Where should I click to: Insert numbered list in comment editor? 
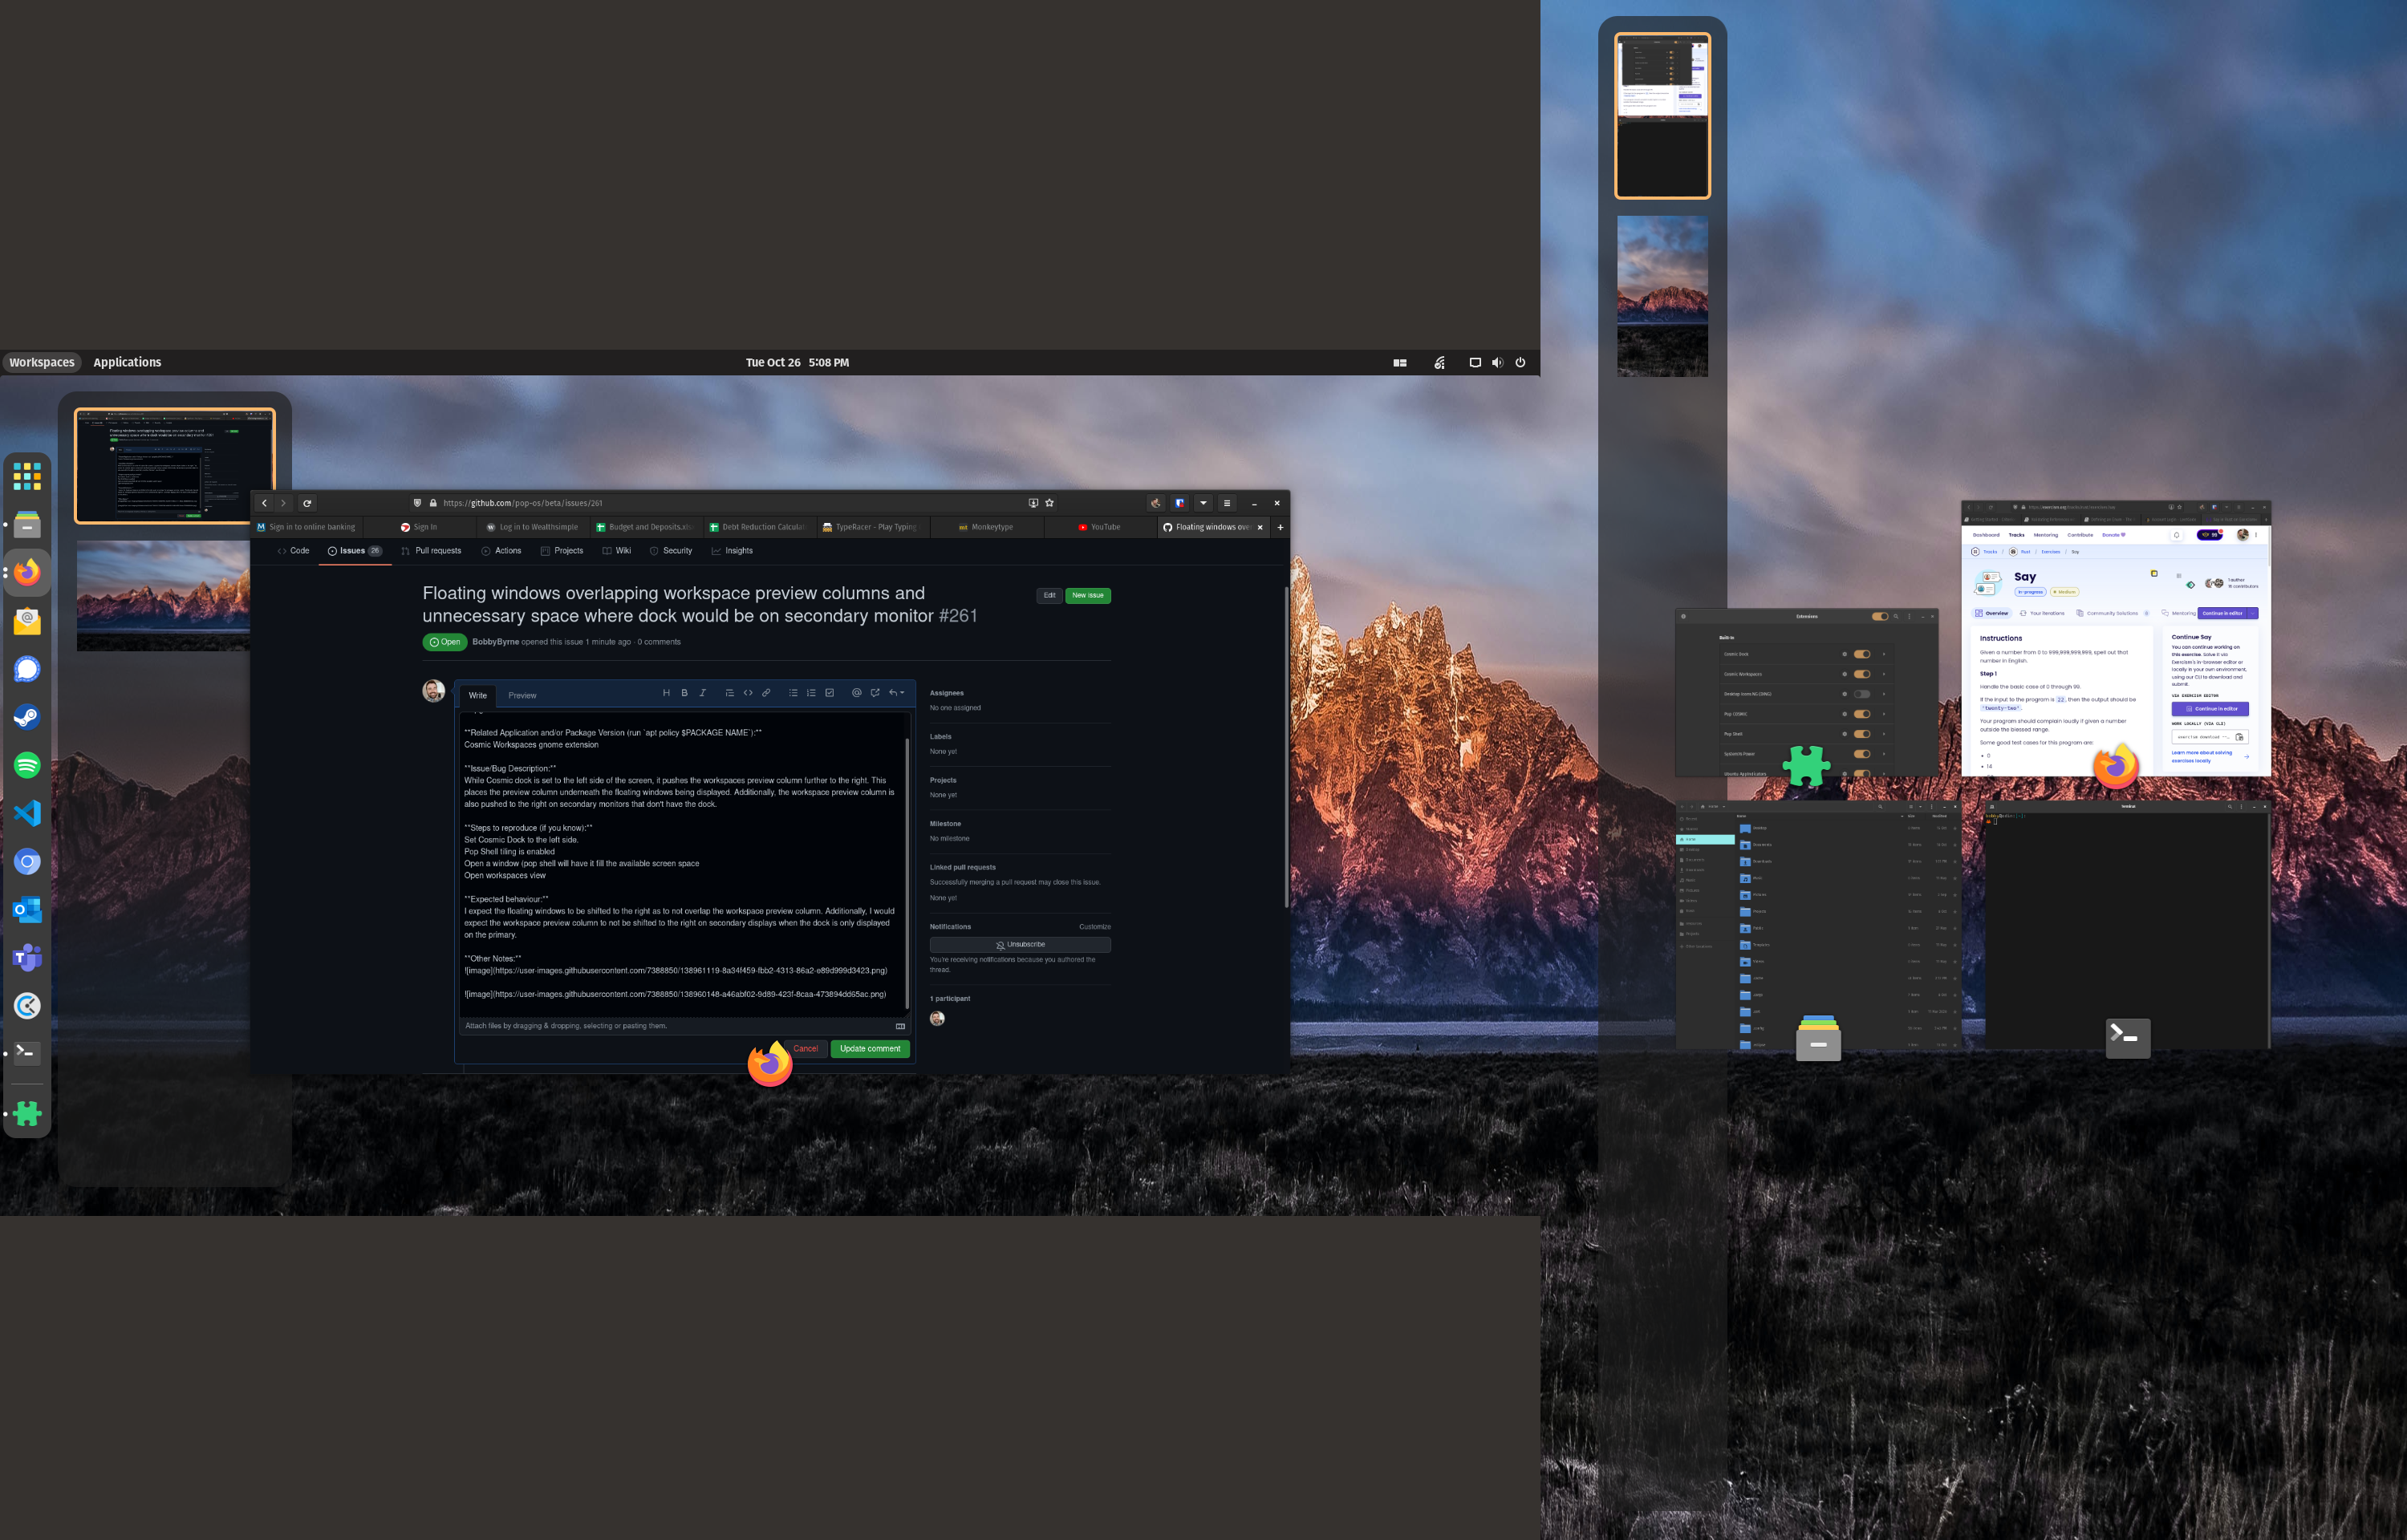tap(811, 693)
